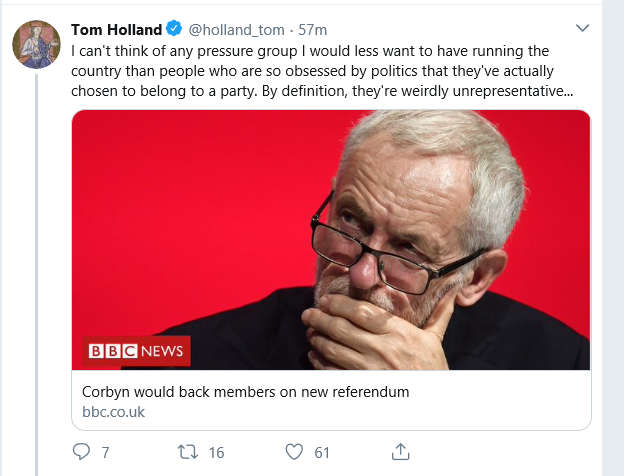Click the reply count of 7
The width and height of the screenshot is (624, 476).
pyautogui.click(x=105, y=453)
